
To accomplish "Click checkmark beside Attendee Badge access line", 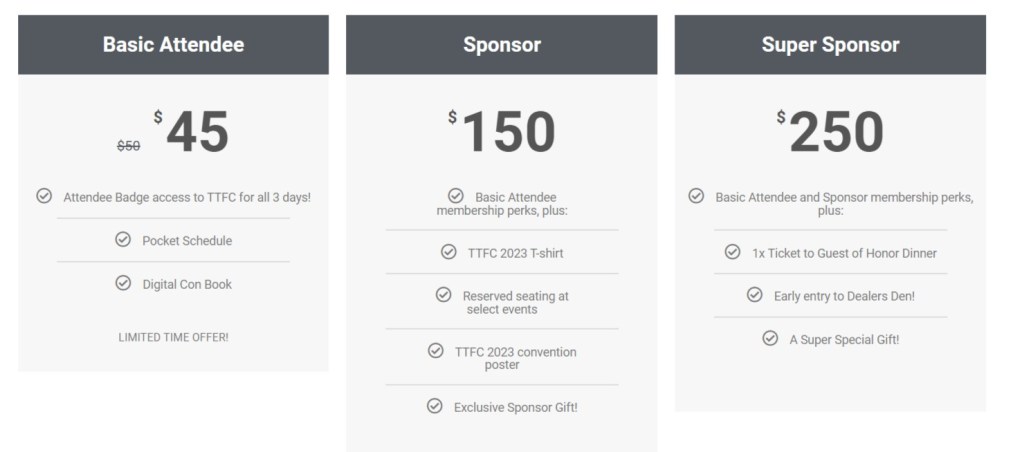I will [44, 196].
